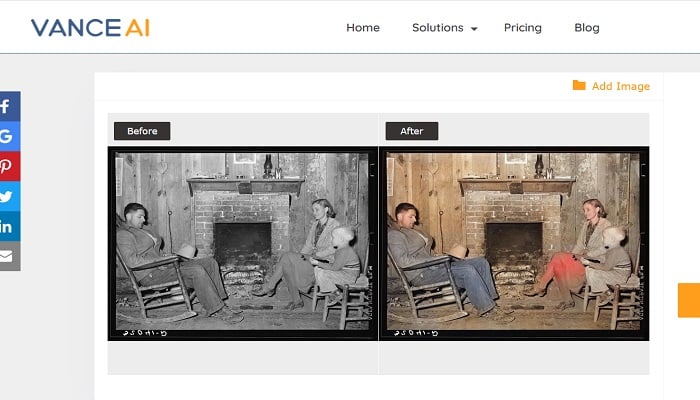Select the Before label
Viewport: 700px width, 400px height.
pos(142,131)
